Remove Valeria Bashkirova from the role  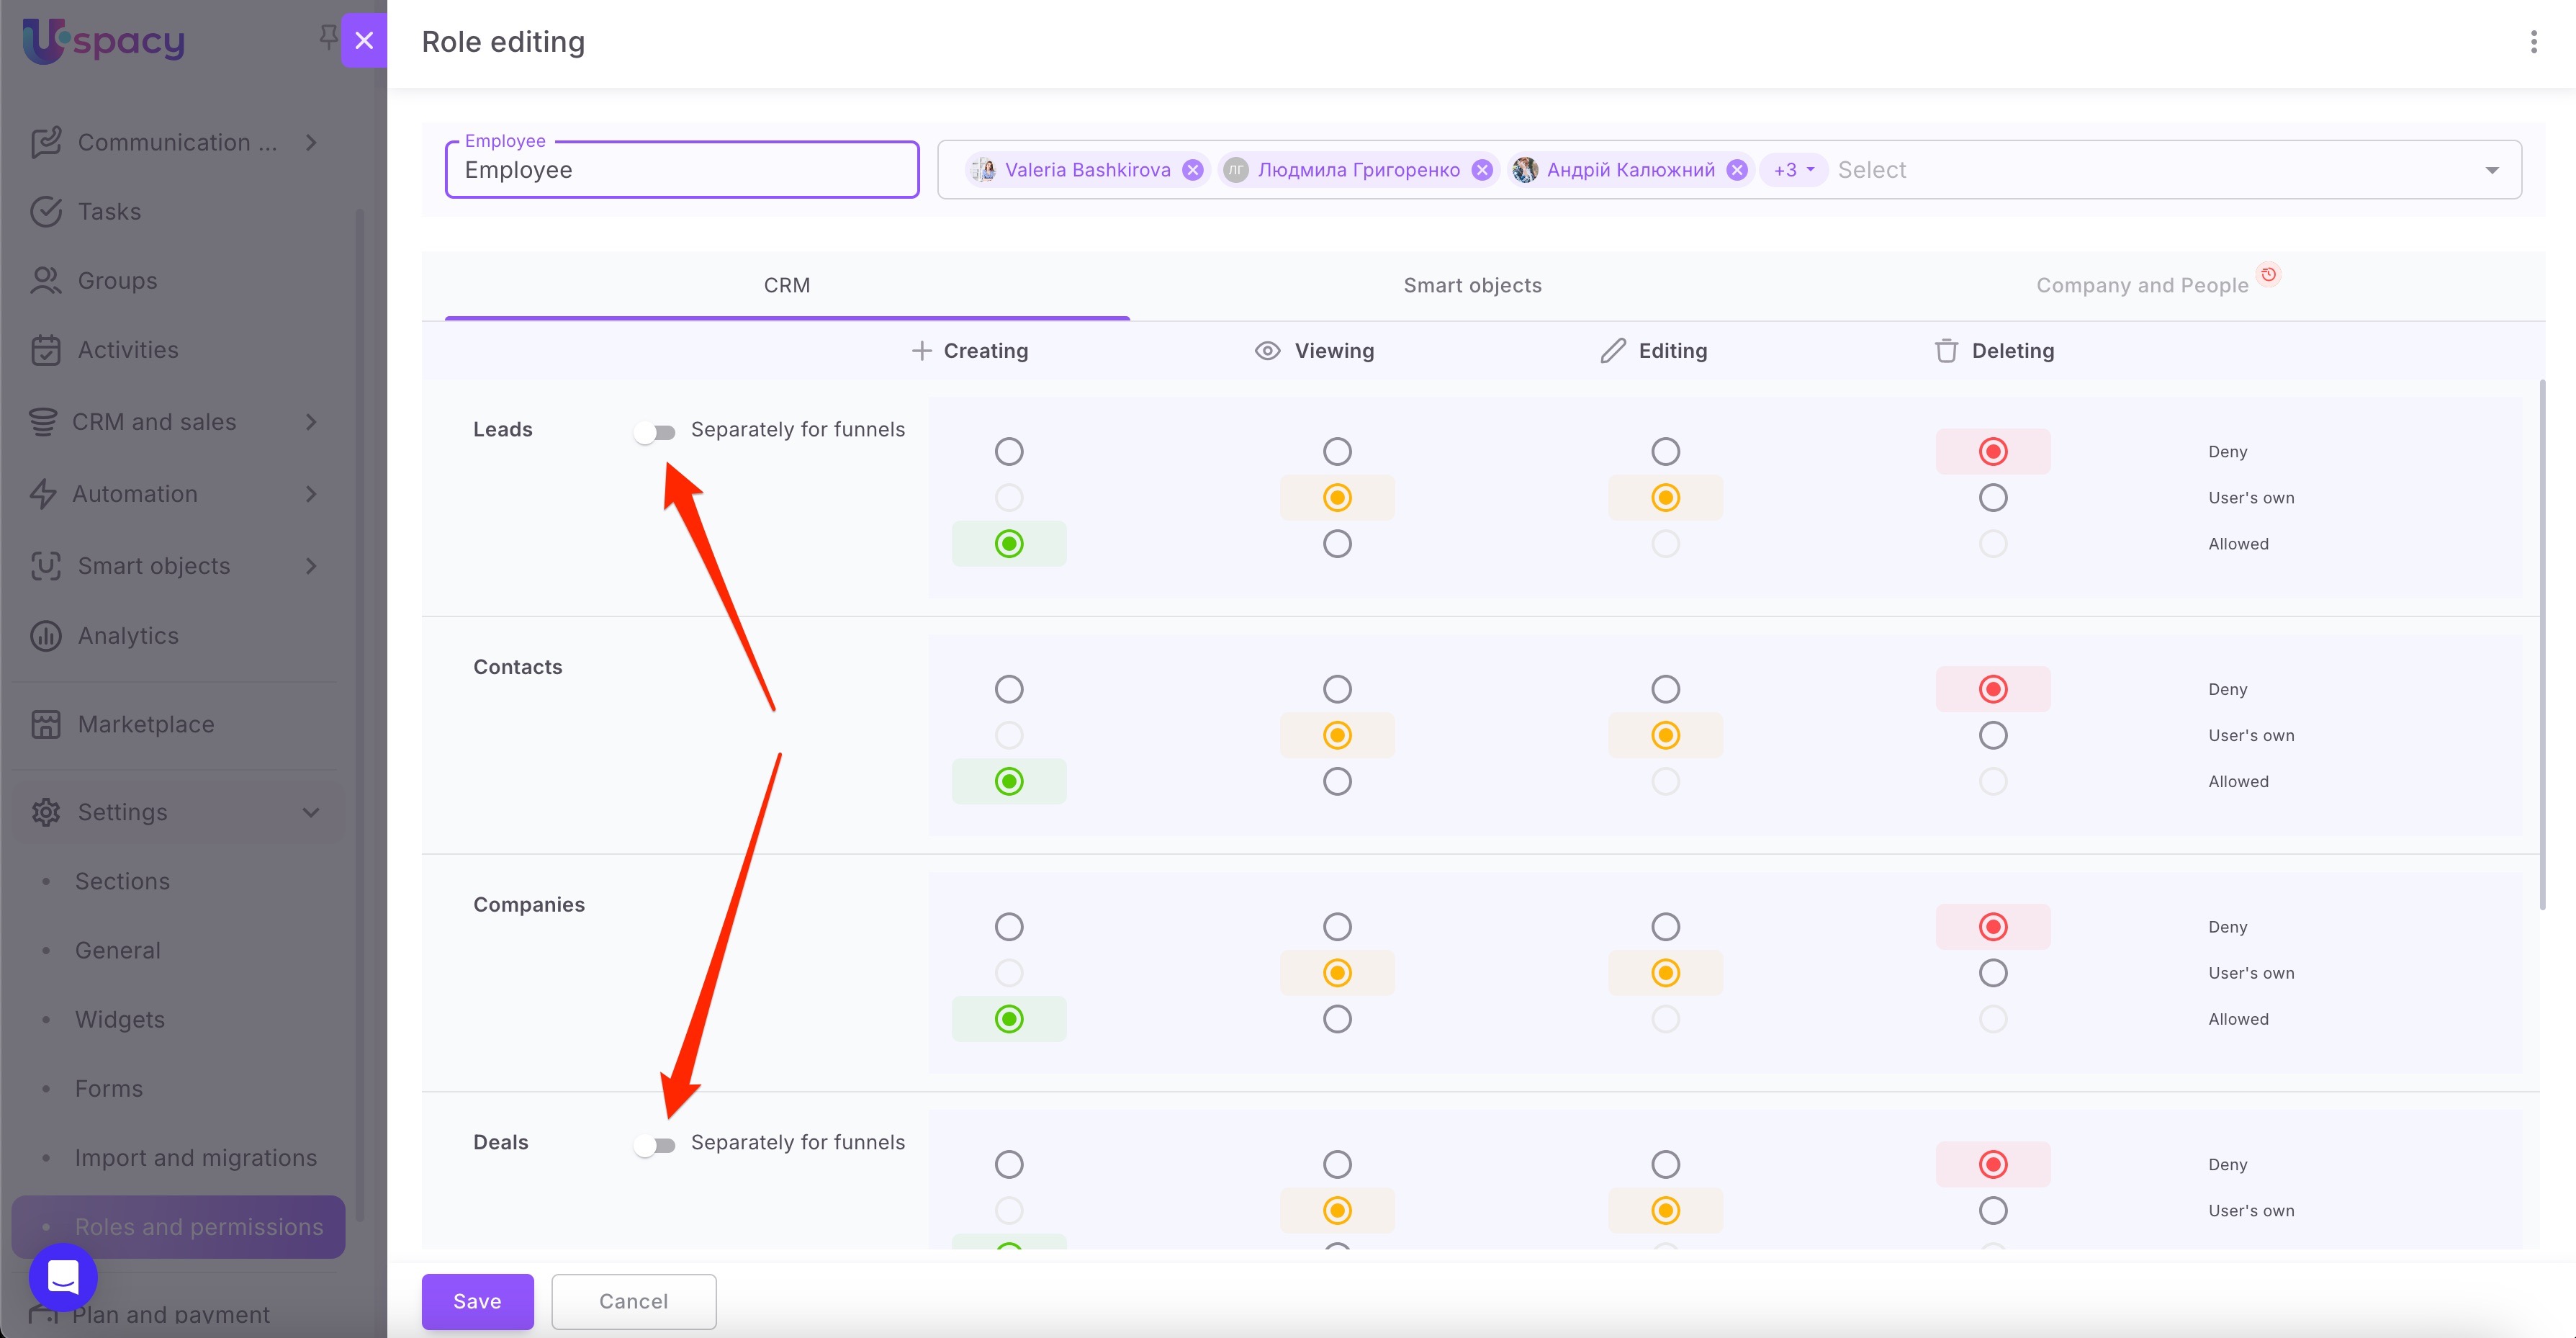[x=1192, y=170]
